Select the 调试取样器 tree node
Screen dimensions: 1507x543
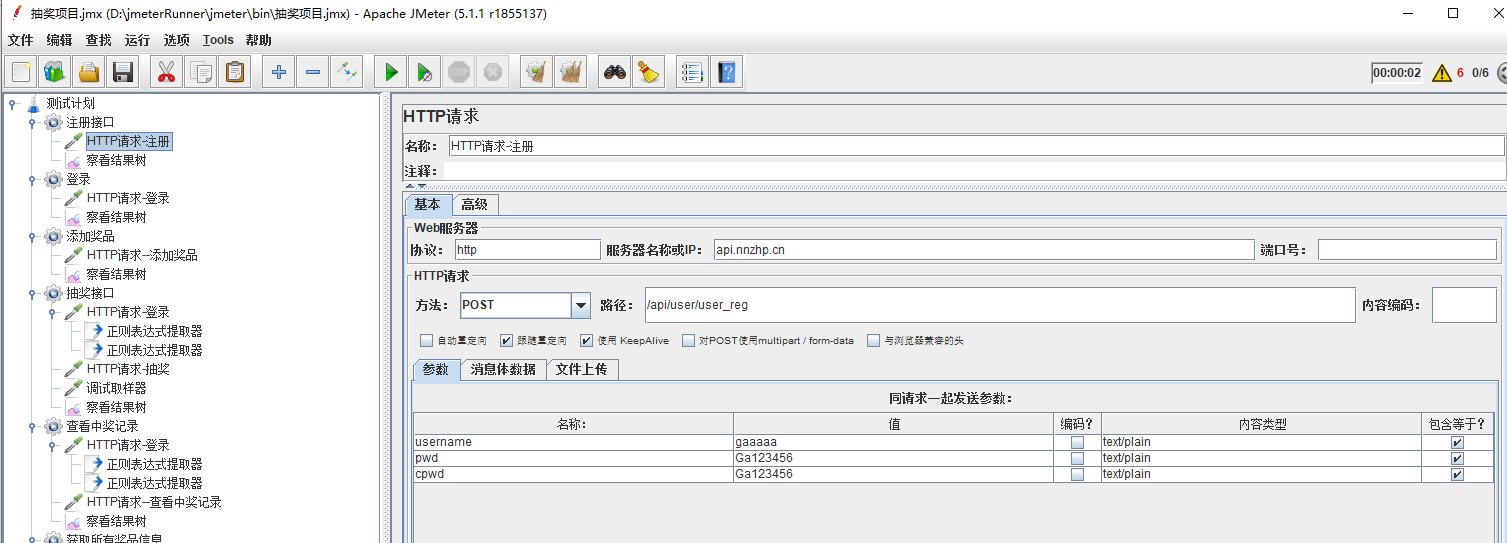click(116, 388)
